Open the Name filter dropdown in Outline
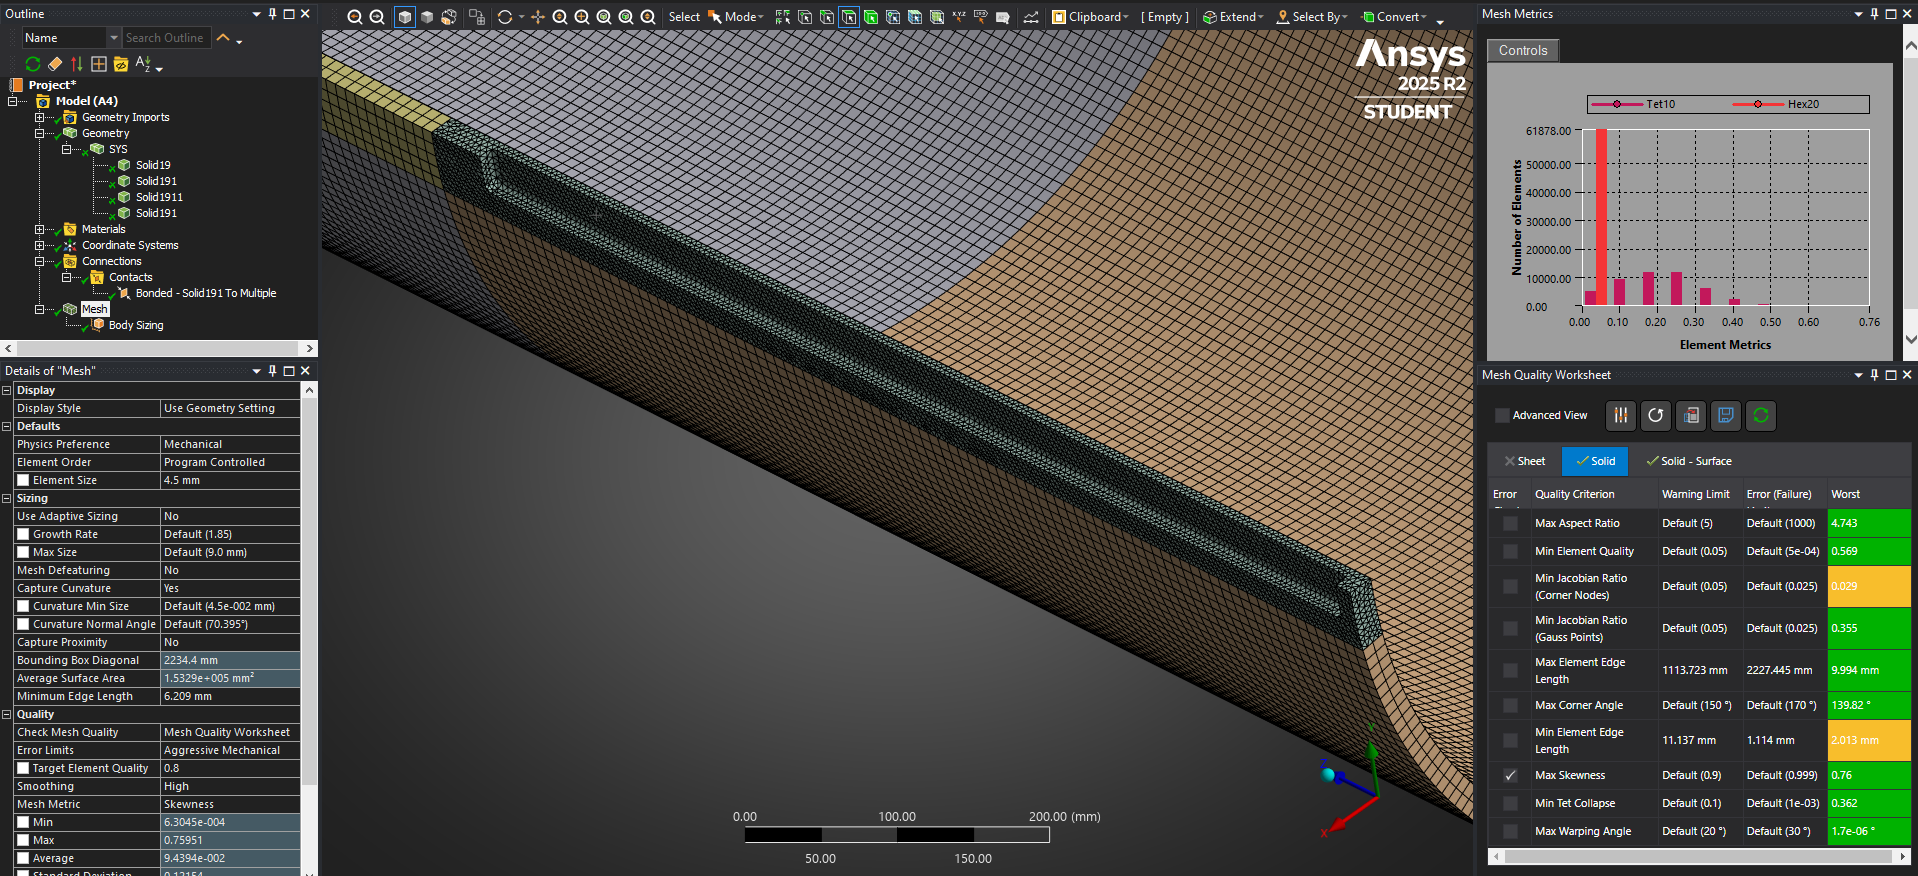The width and height of the screenshot is (1918, 876). pyautogui.click(x=113, y=38)
